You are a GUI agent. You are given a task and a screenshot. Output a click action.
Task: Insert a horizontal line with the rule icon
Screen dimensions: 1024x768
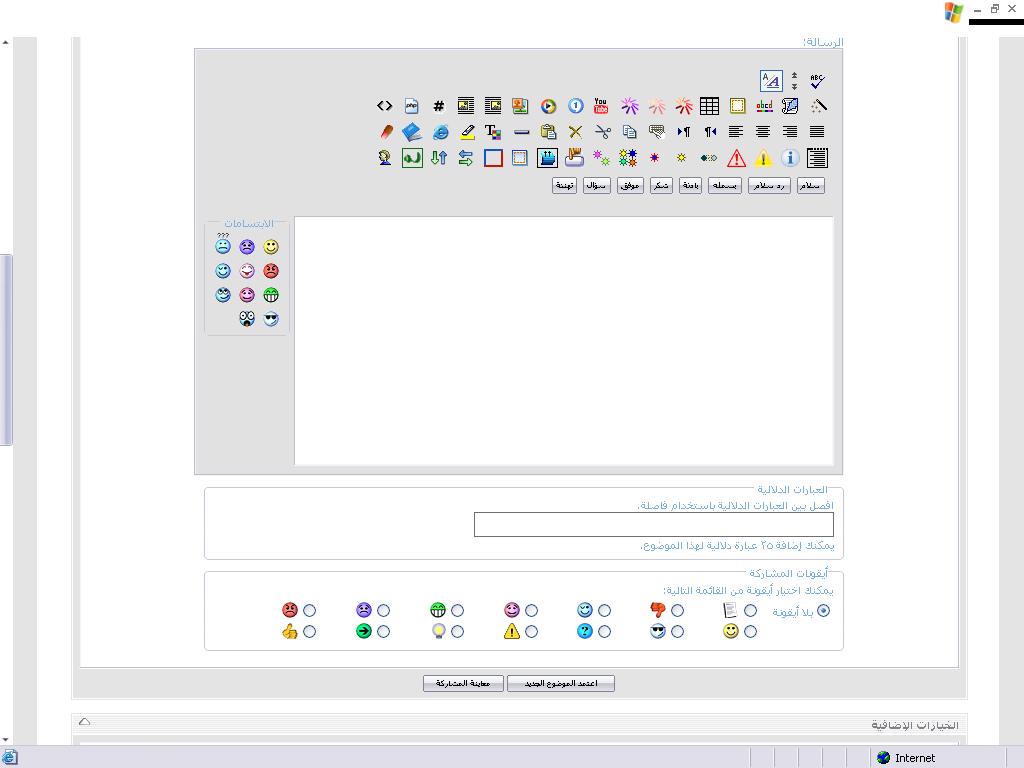pos(521,132)
